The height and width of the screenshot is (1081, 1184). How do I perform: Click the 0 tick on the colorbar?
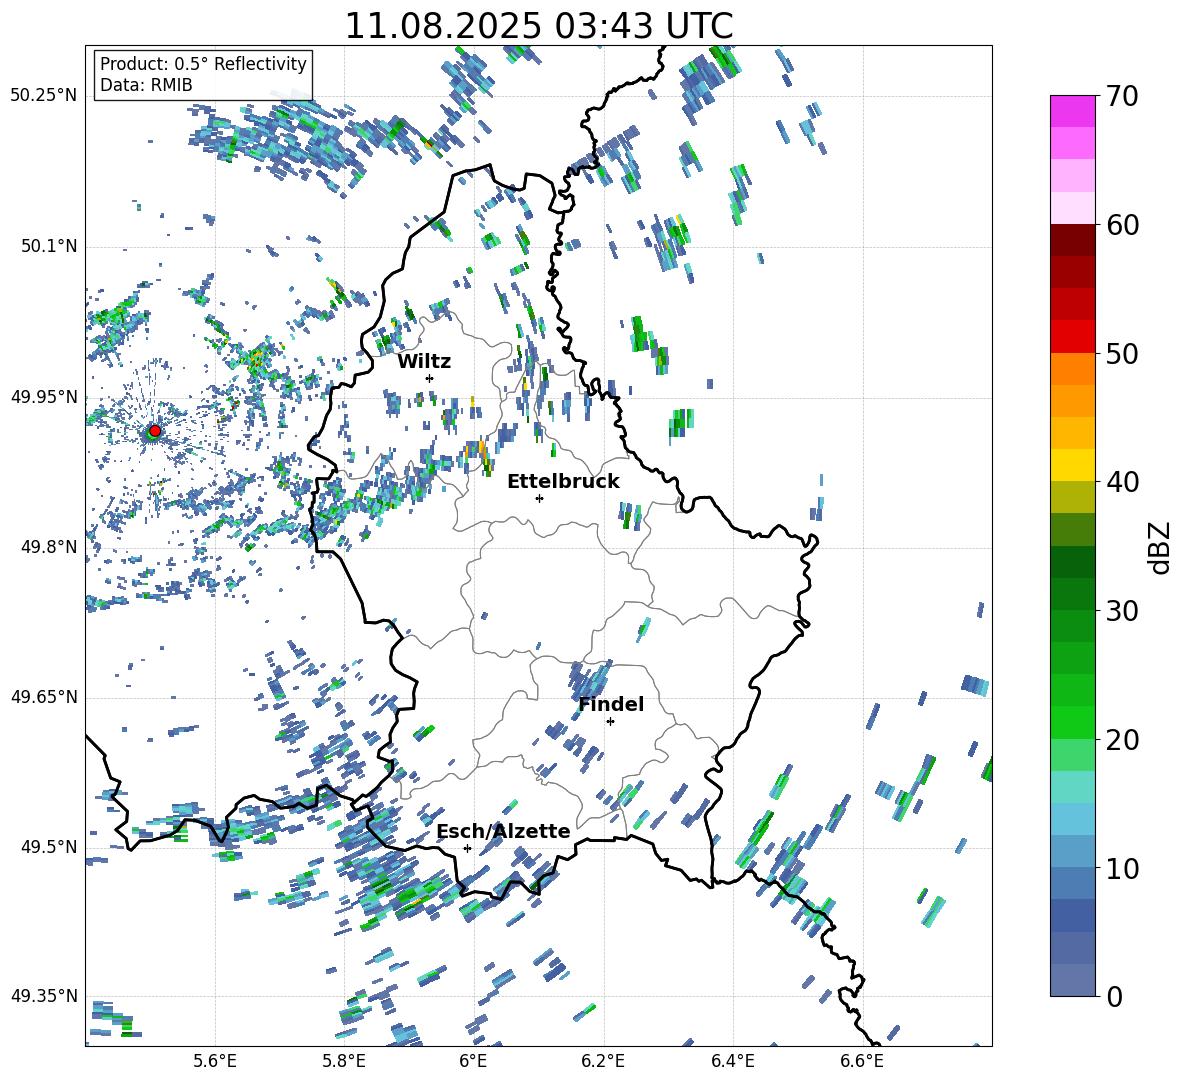[1114, 996]
